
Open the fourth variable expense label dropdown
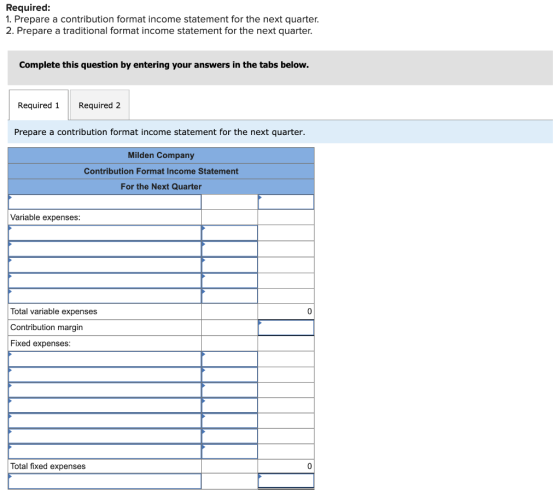point(105,280)
